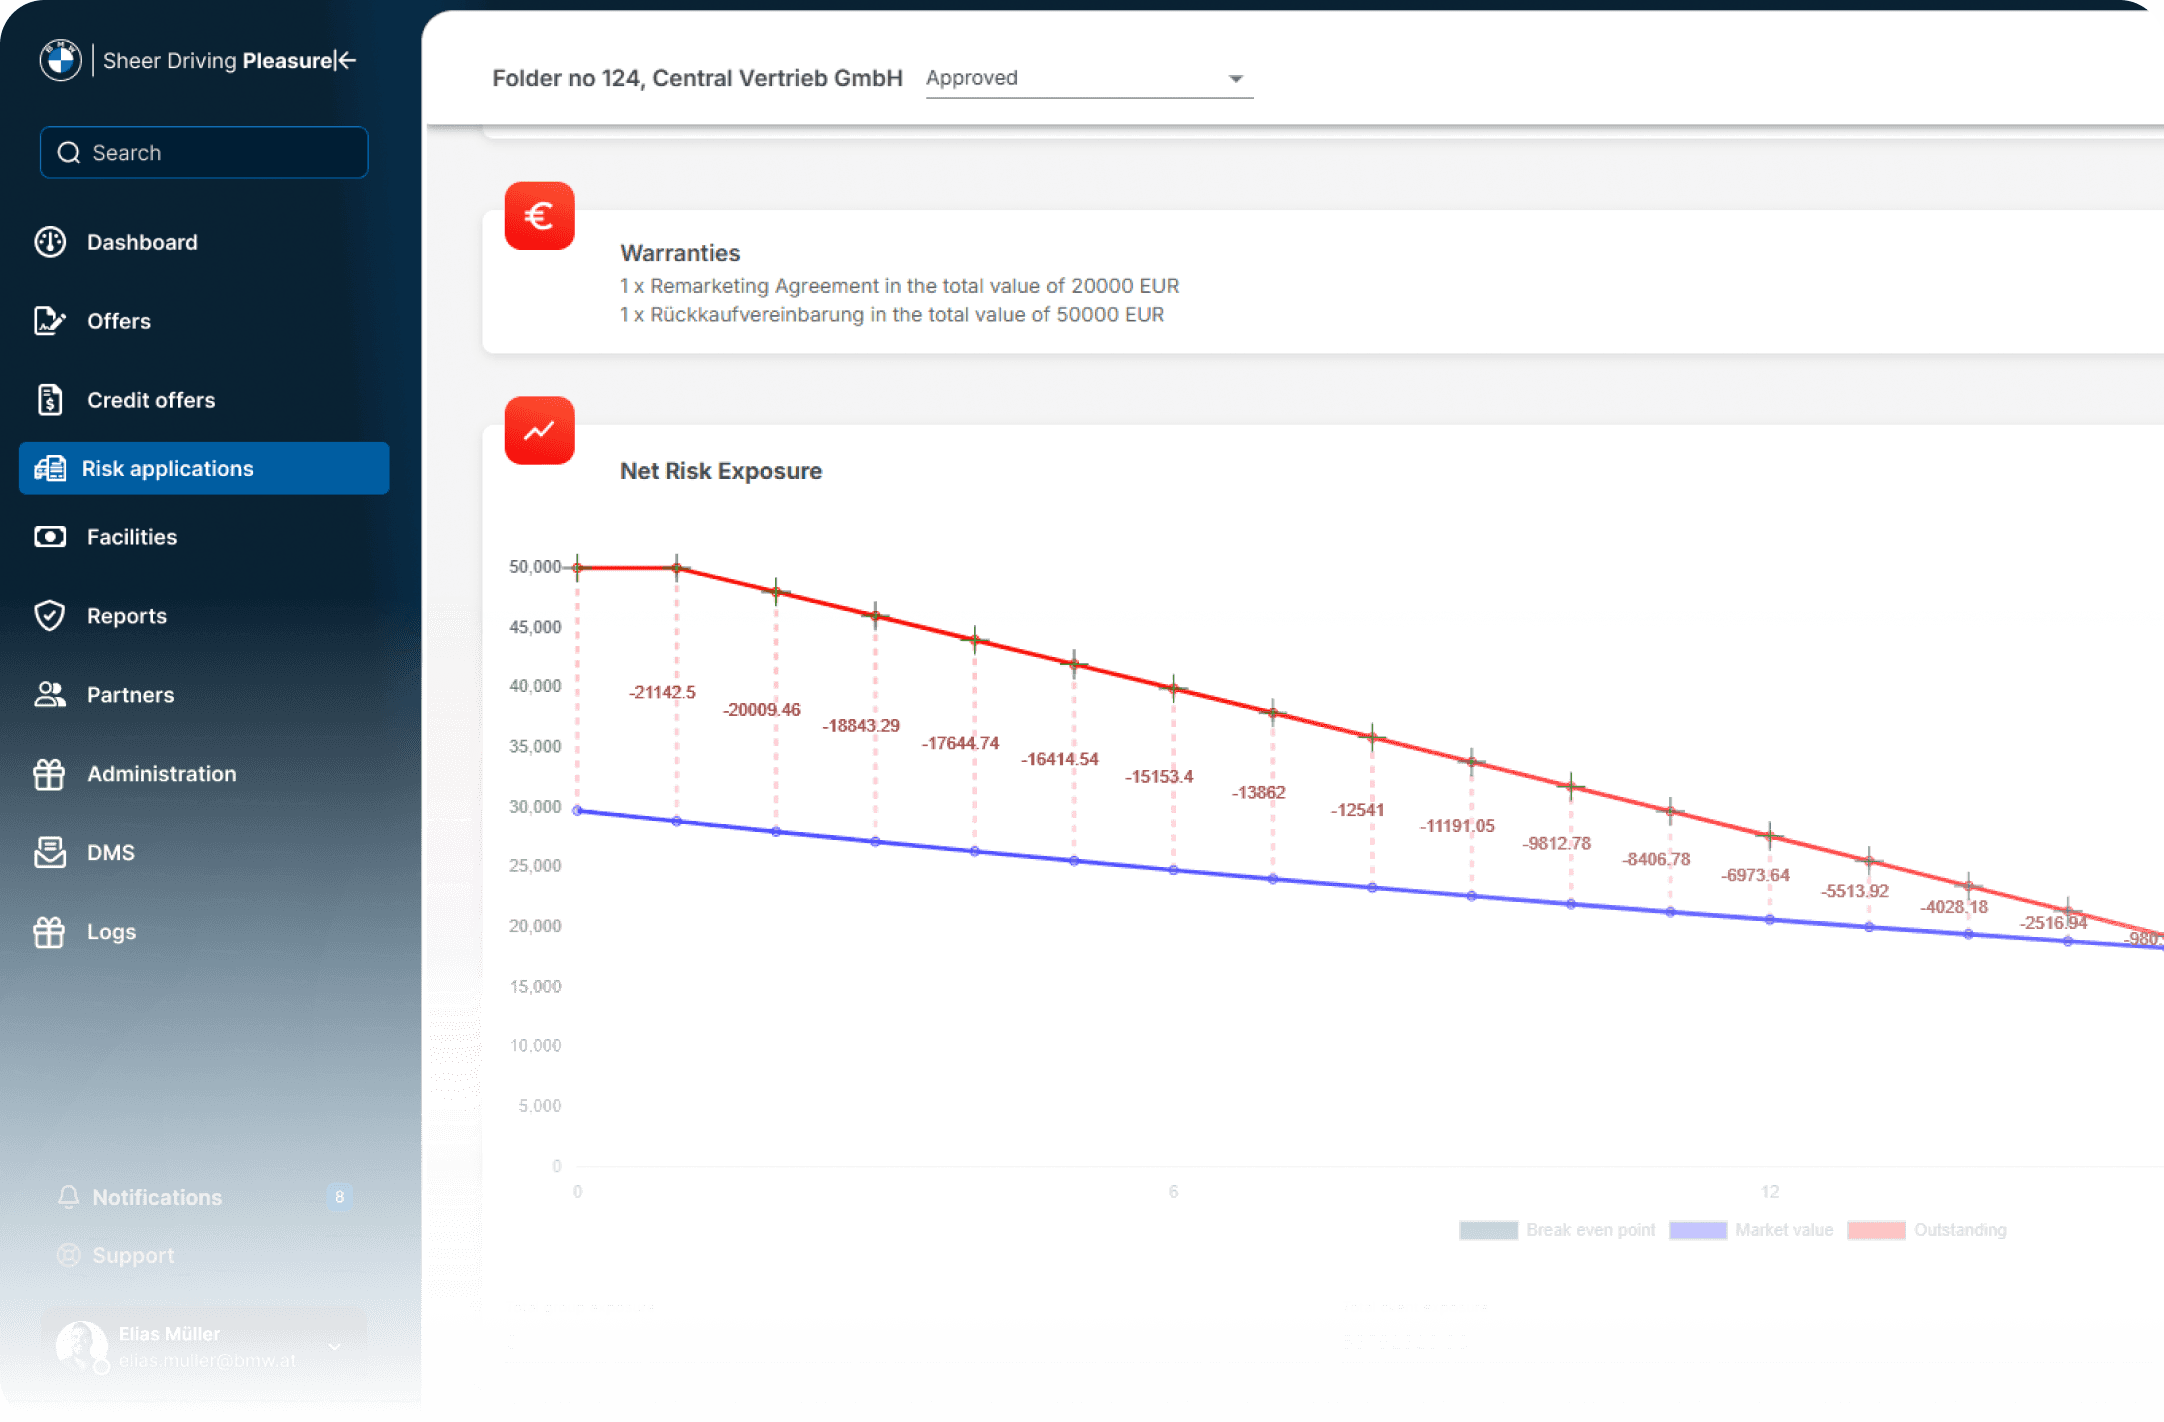Collapse sidebar using the arrow icon
The image size is (2164, 1422).
click(346, 60)
